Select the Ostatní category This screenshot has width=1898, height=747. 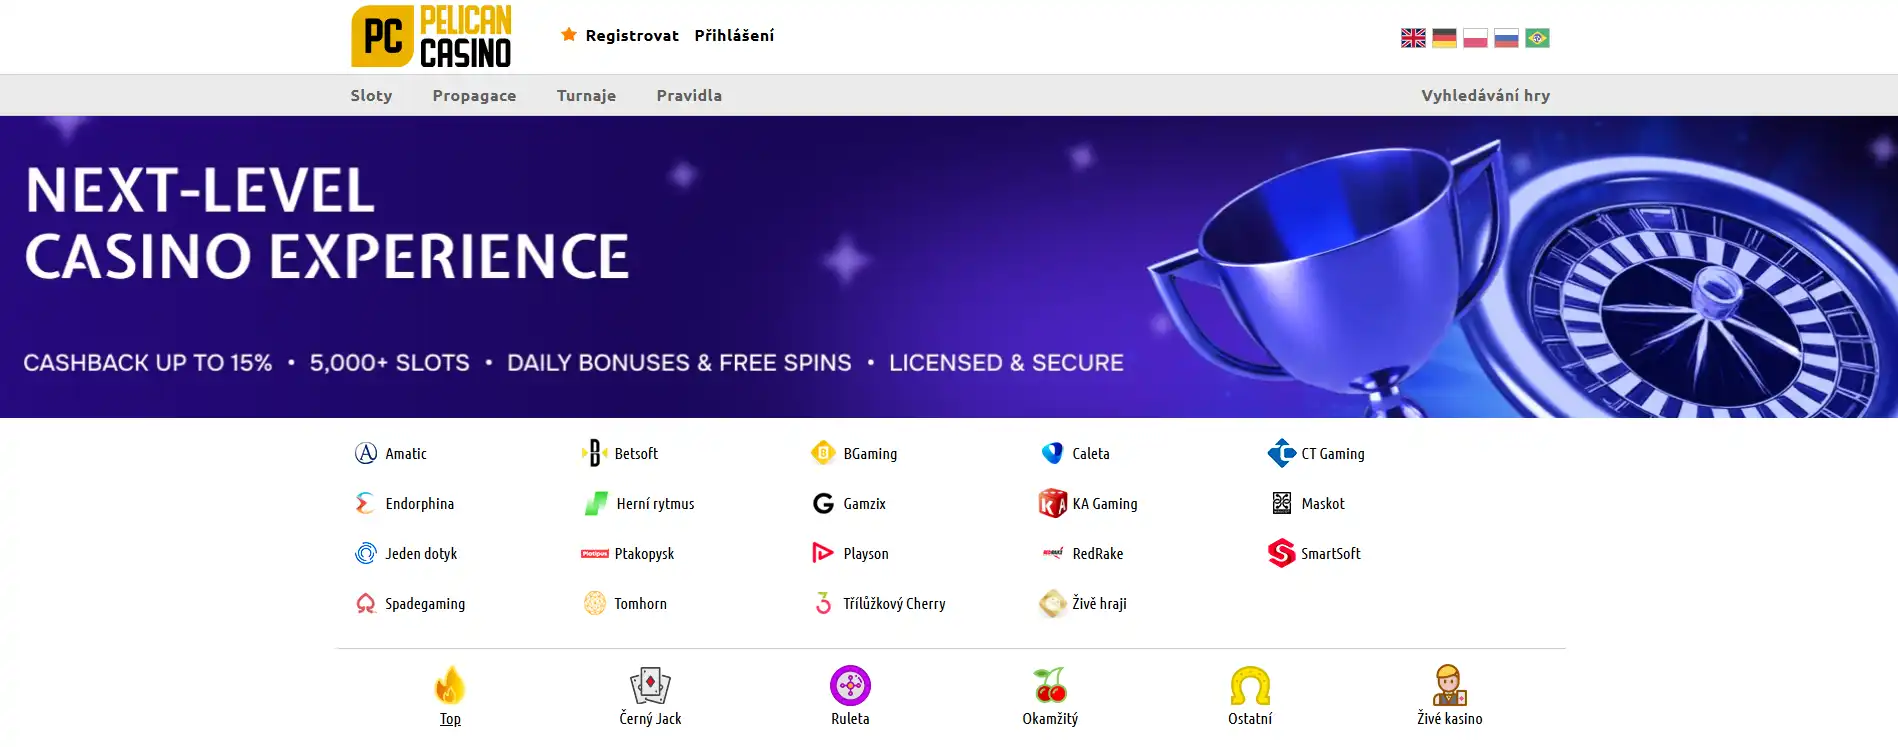tap(1250, 696)
